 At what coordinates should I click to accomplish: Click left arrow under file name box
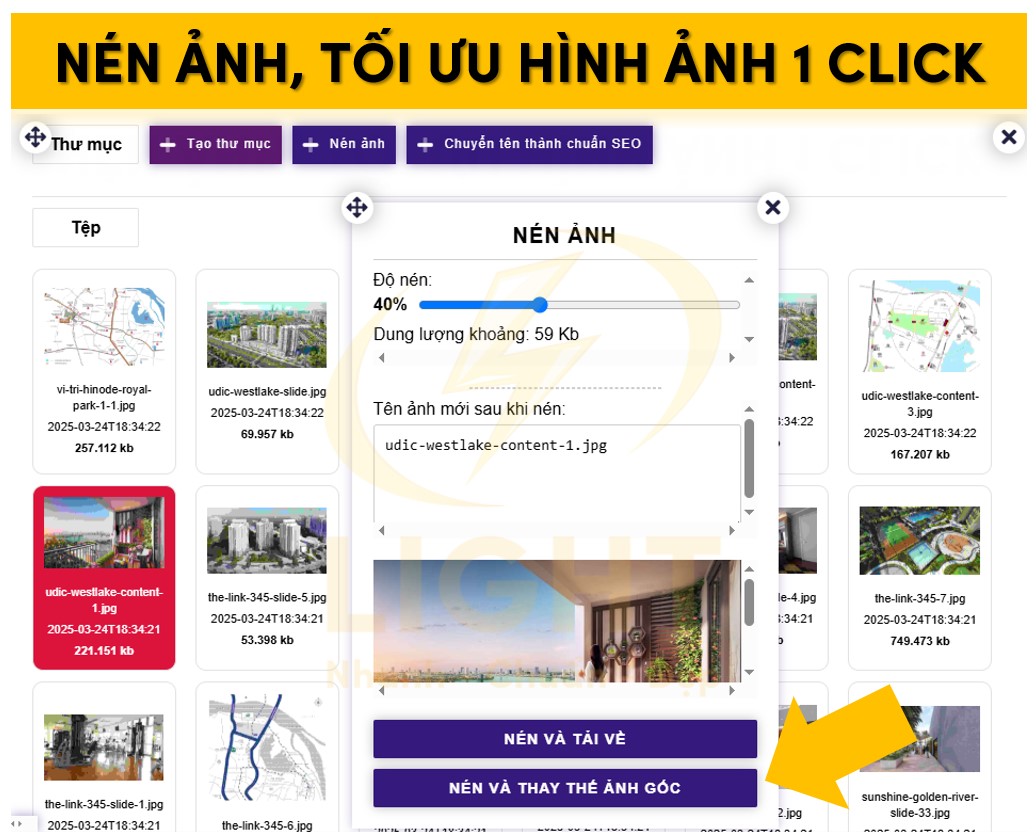[381, 530]
